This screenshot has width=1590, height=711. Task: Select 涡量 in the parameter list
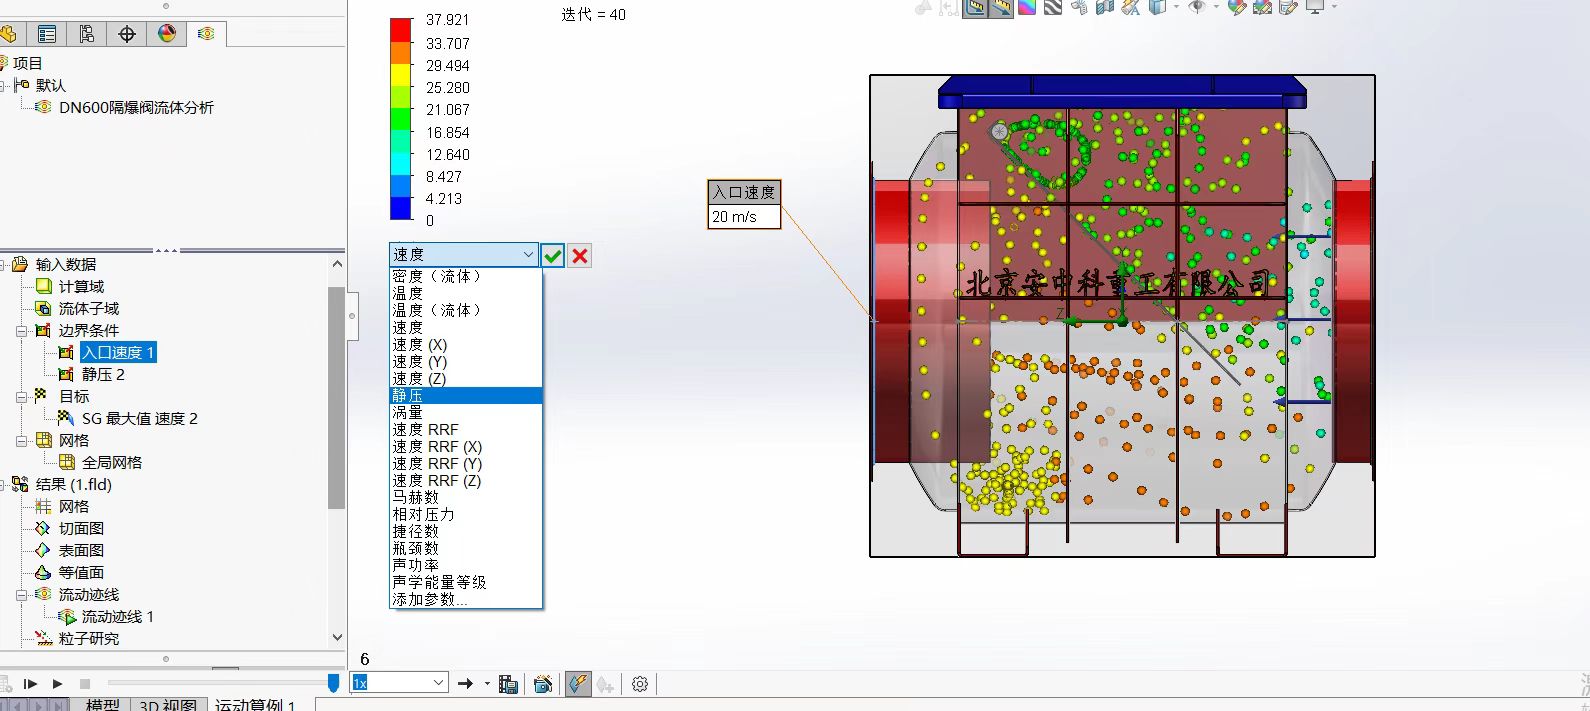coord(465,413)
